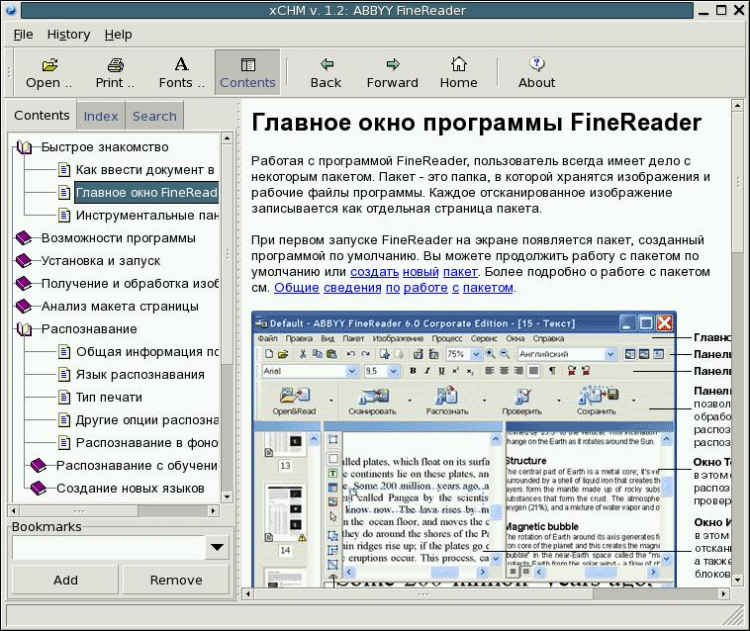Click the page view horizontal scrollbar thumb

(423, 594)
